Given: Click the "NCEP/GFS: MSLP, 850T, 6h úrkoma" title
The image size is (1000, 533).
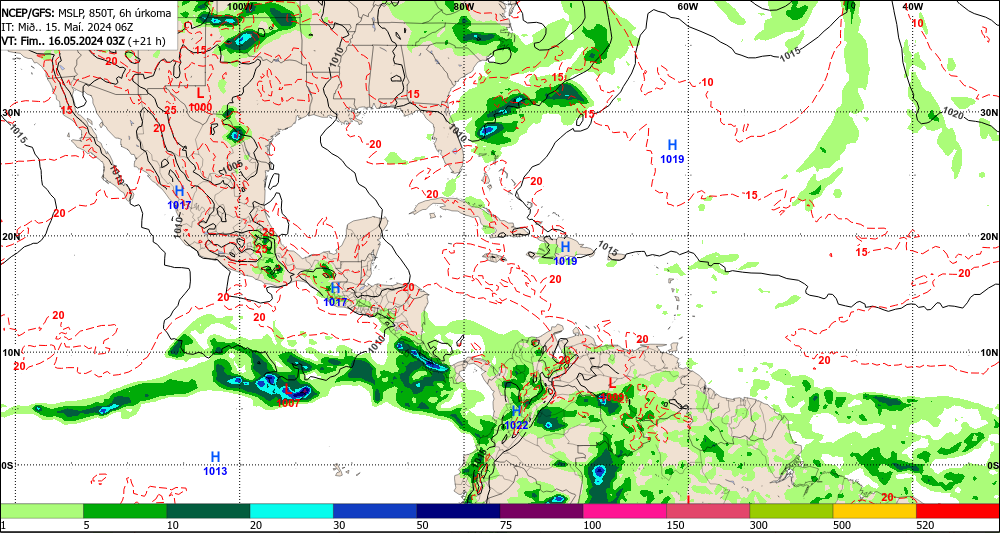Looking at the screenshot, I should 86,13.
